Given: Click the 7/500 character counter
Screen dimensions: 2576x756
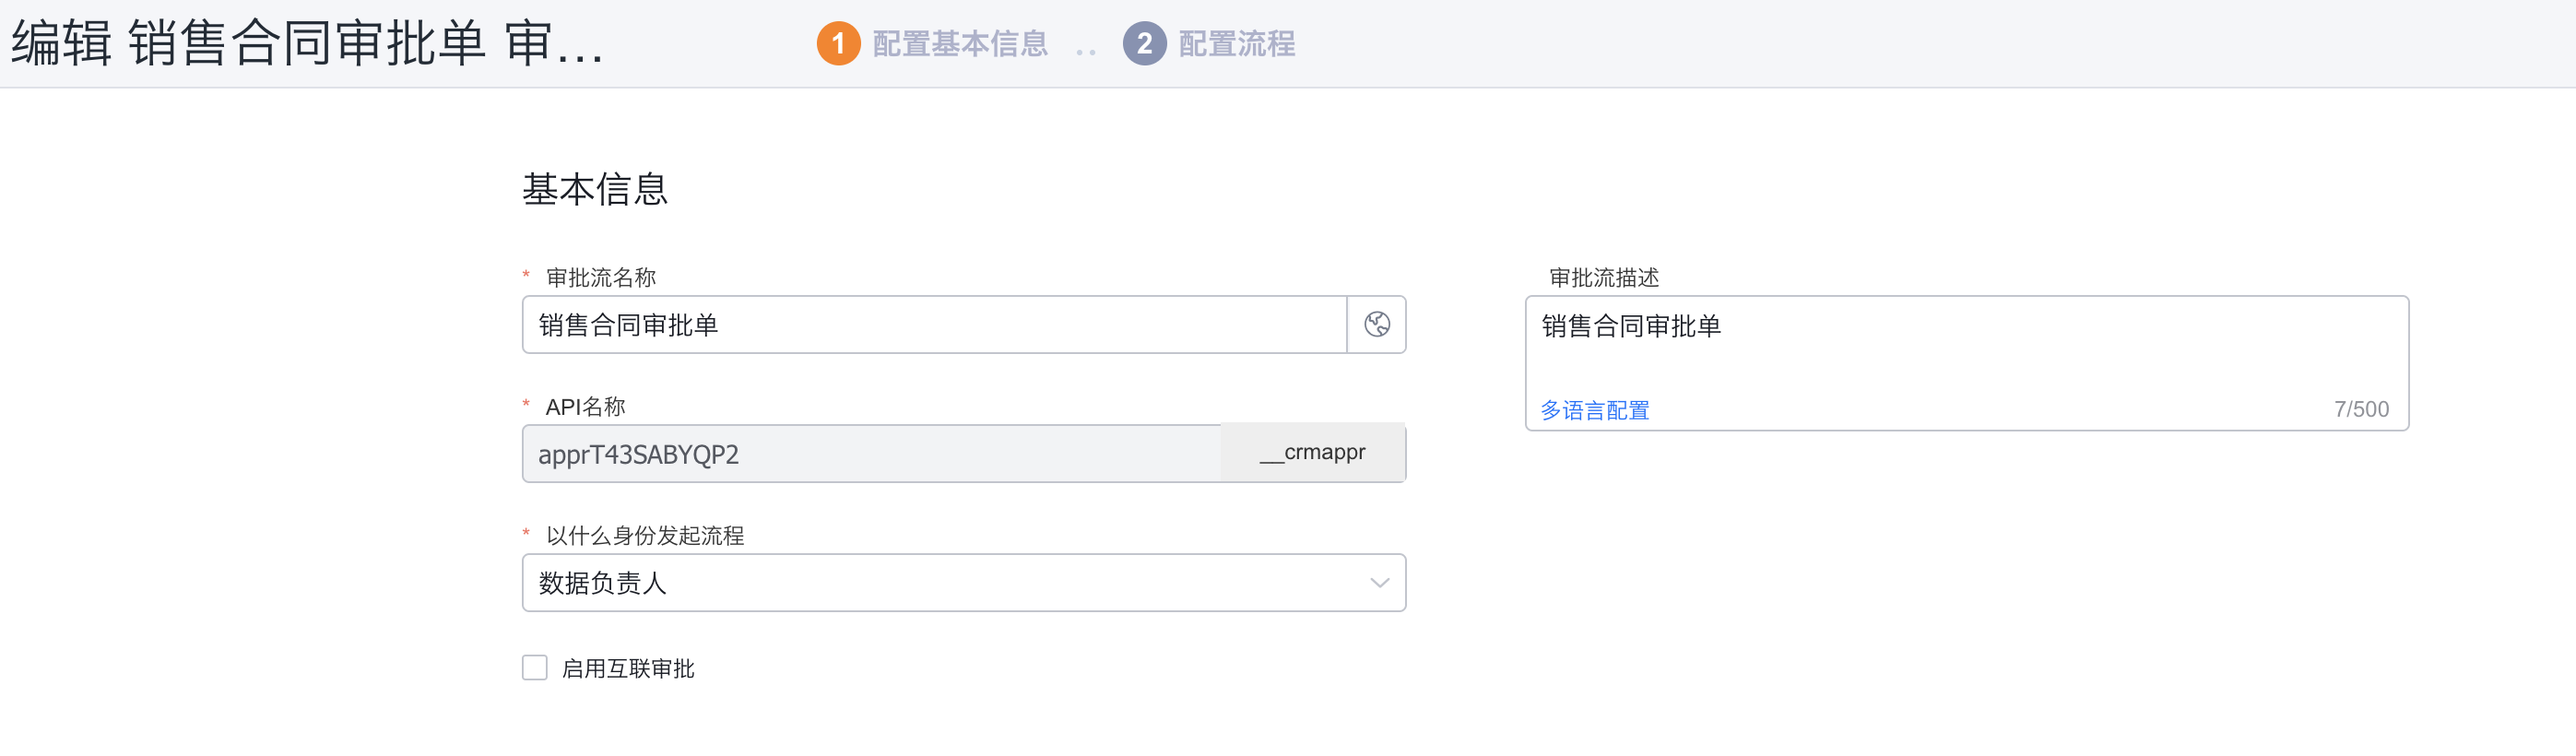Looking at the screenshot, I should (2361, 409).
